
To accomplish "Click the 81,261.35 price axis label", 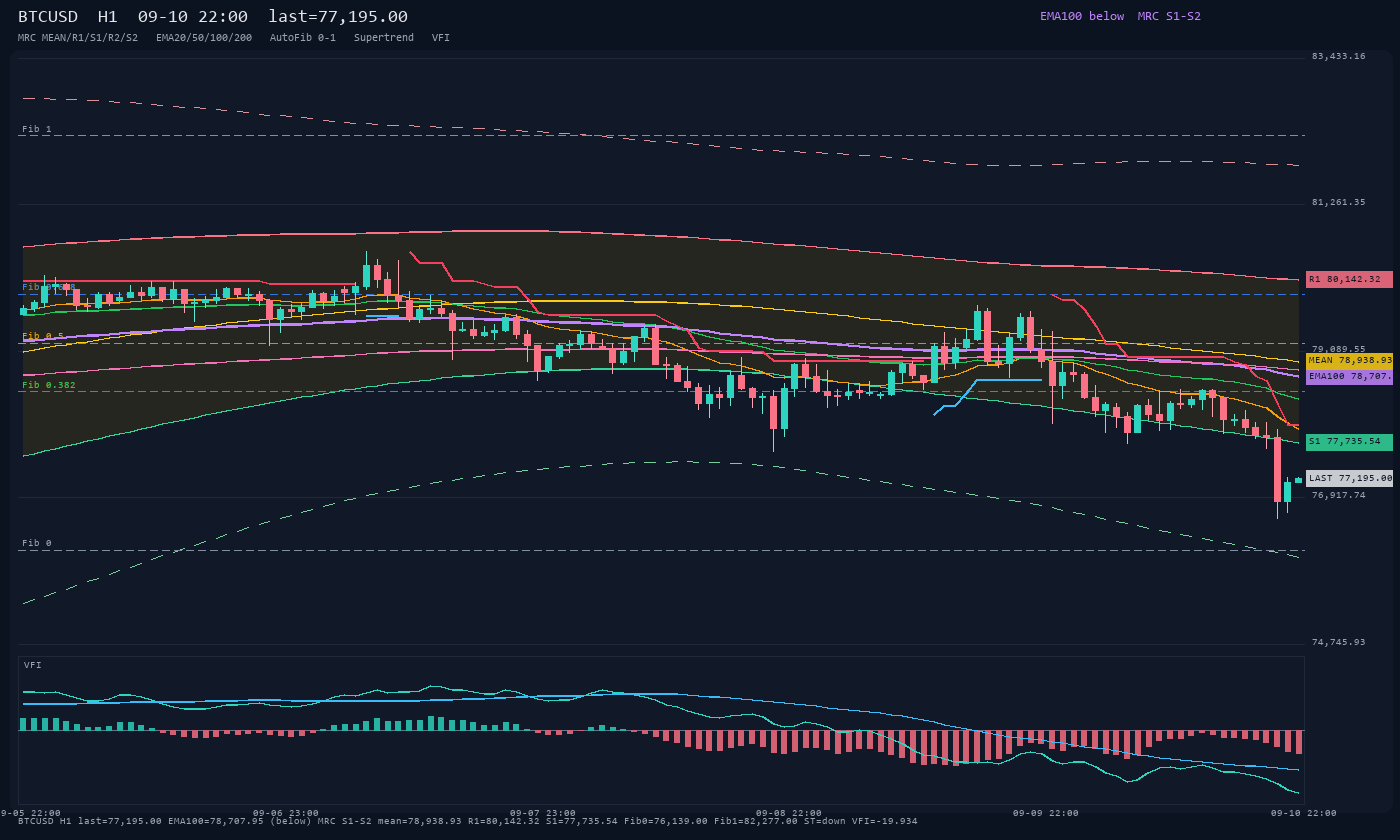I will pyautogui.click(x=1338, y=202).
